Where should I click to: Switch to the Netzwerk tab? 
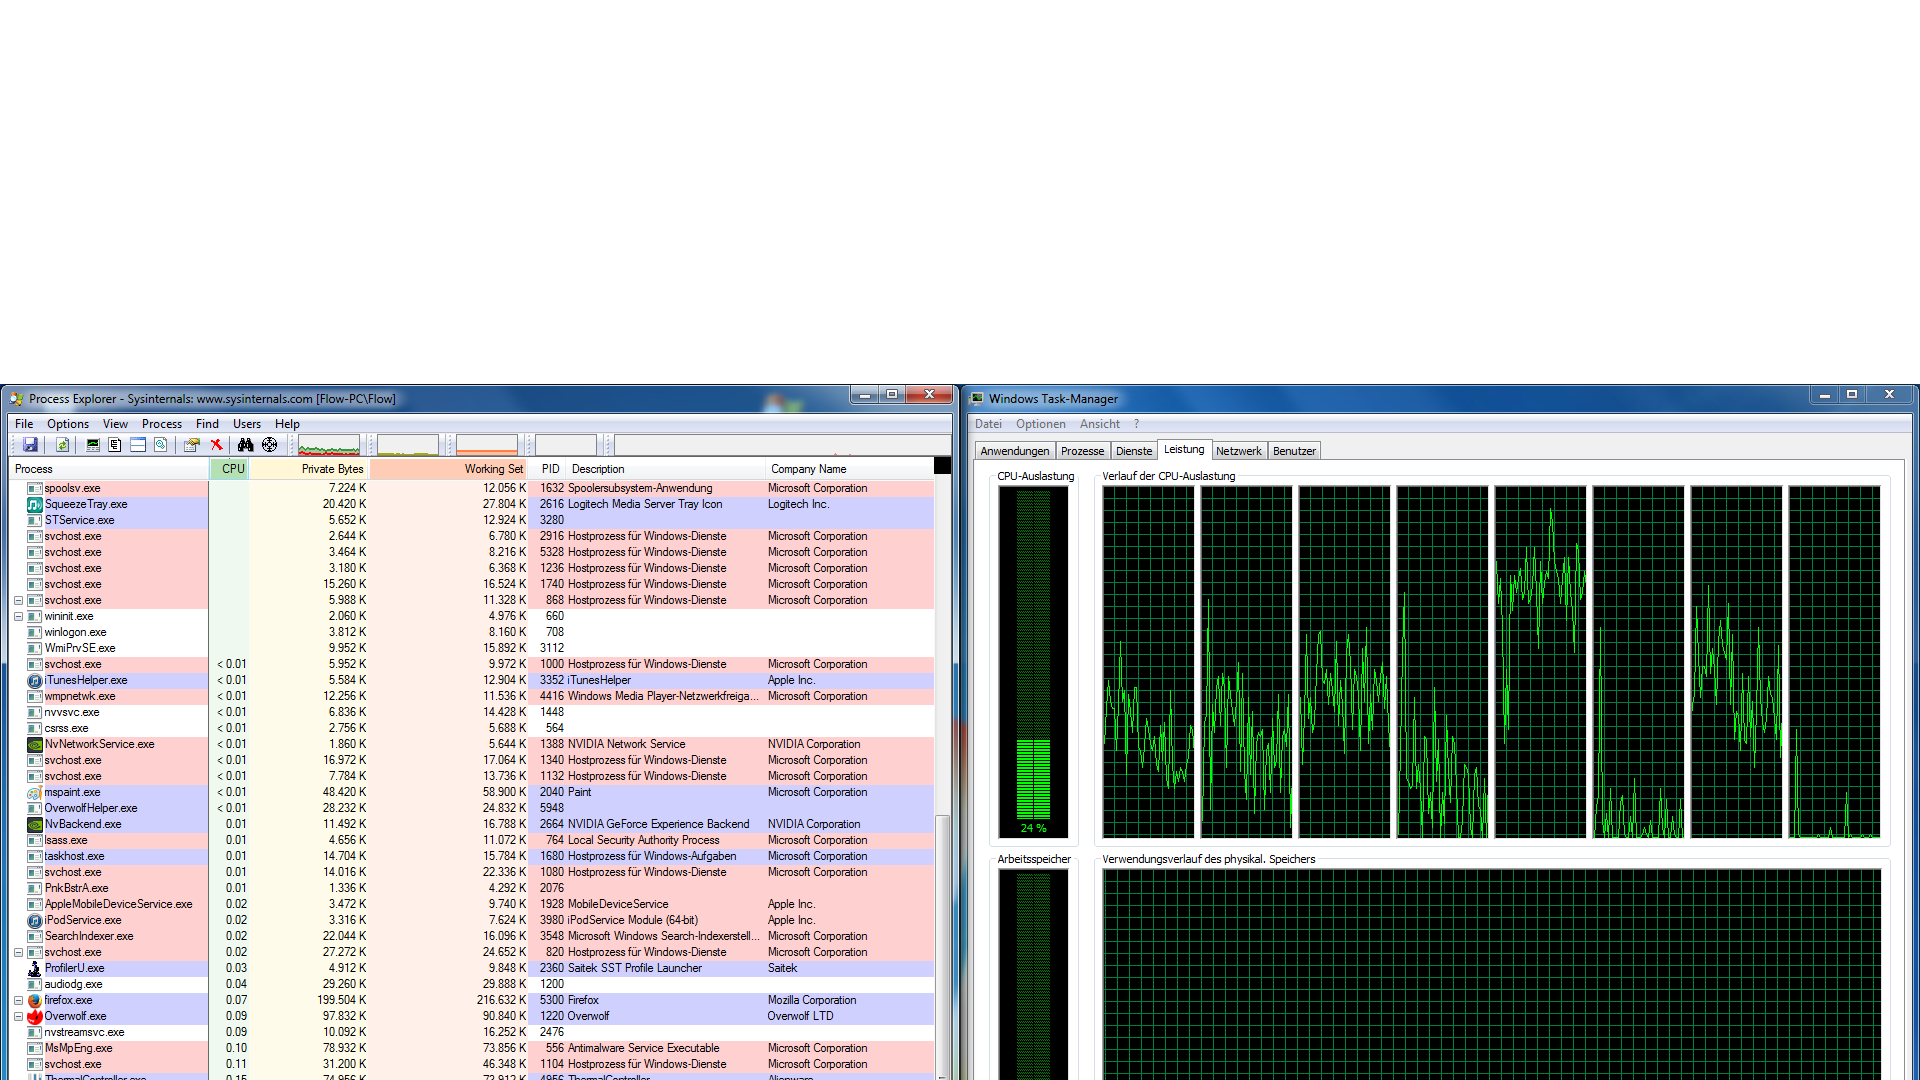pyautogui.click(x=1238, y=451)
